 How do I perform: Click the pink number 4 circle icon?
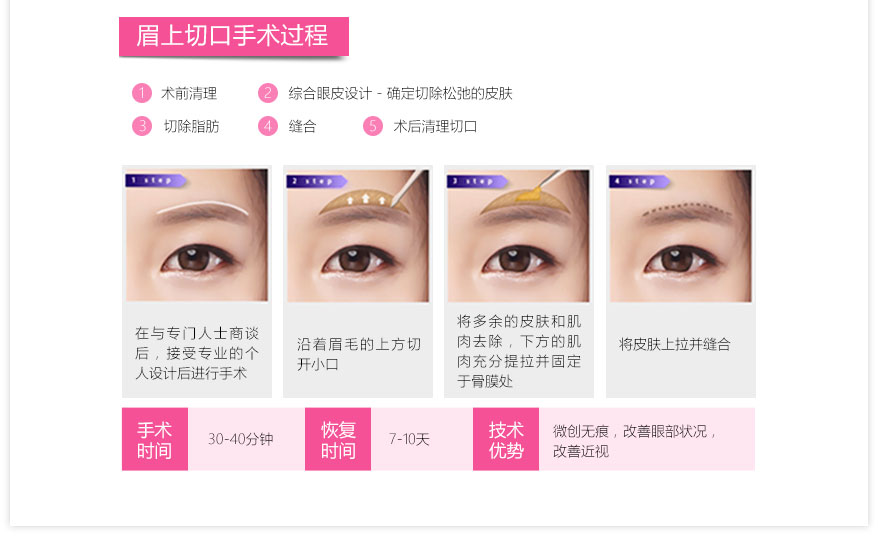coord(268,126)
